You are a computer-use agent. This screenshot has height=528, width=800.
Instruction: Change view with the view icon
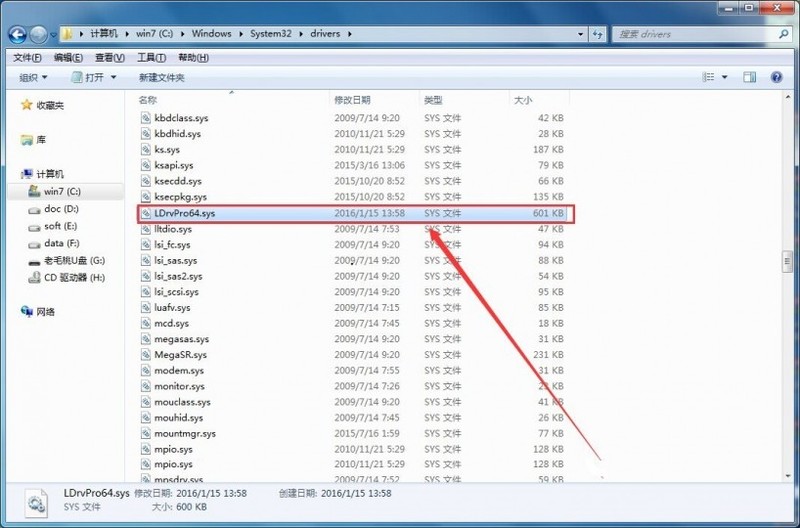coord(708,77)
